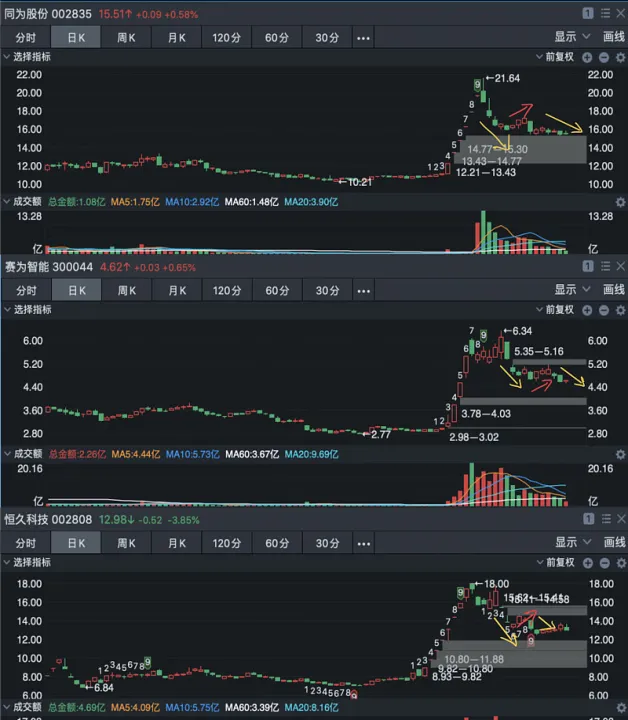Zoom out 恒久科技 chart with minus icon
The image size is (628, 720).
(x=604, y=563)
